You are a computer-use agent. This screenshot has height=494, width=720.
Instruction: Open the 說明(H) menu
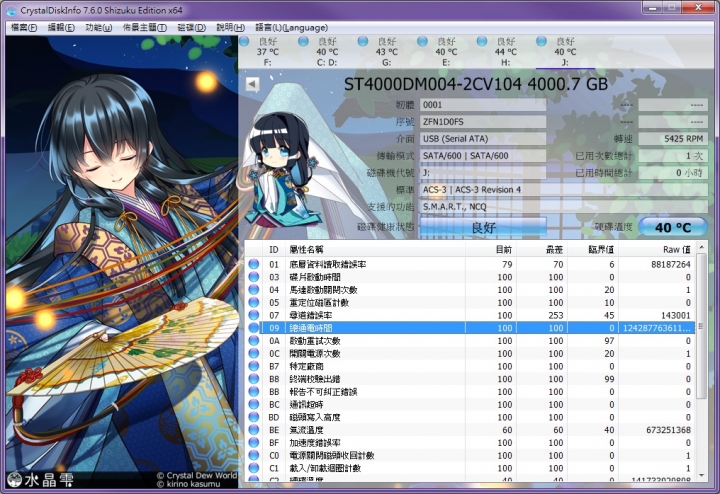tap(230, 28)
